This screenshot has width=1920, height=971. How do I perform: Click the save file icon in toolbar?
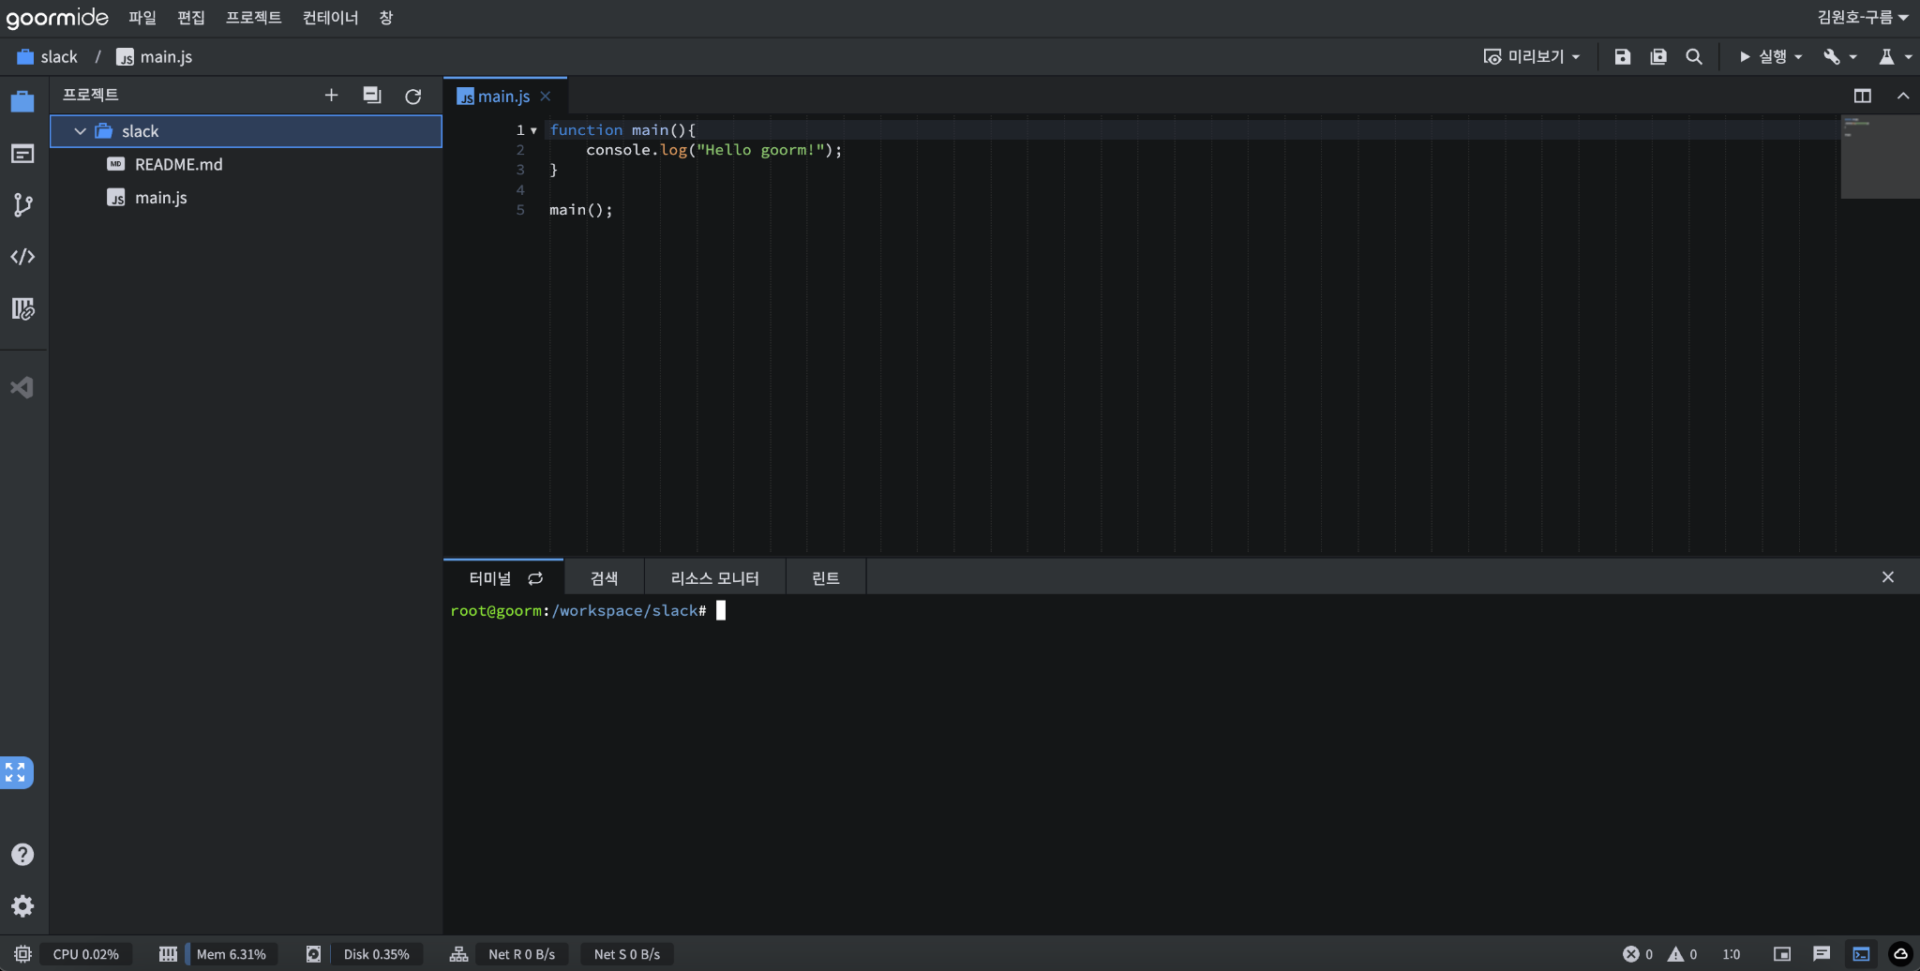click(1622, 57)
